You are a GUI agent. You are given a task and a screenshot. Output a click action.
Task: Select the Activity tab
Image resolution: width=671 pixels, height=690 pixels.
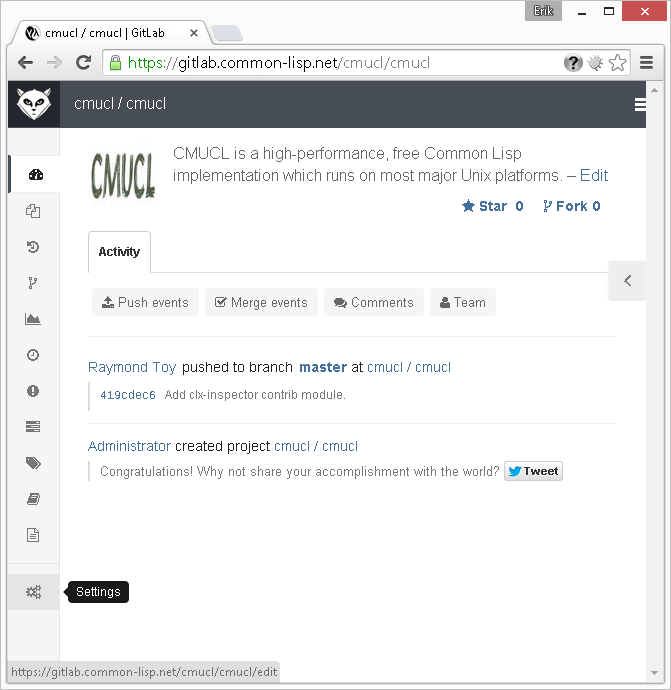(x=119, y=252)
